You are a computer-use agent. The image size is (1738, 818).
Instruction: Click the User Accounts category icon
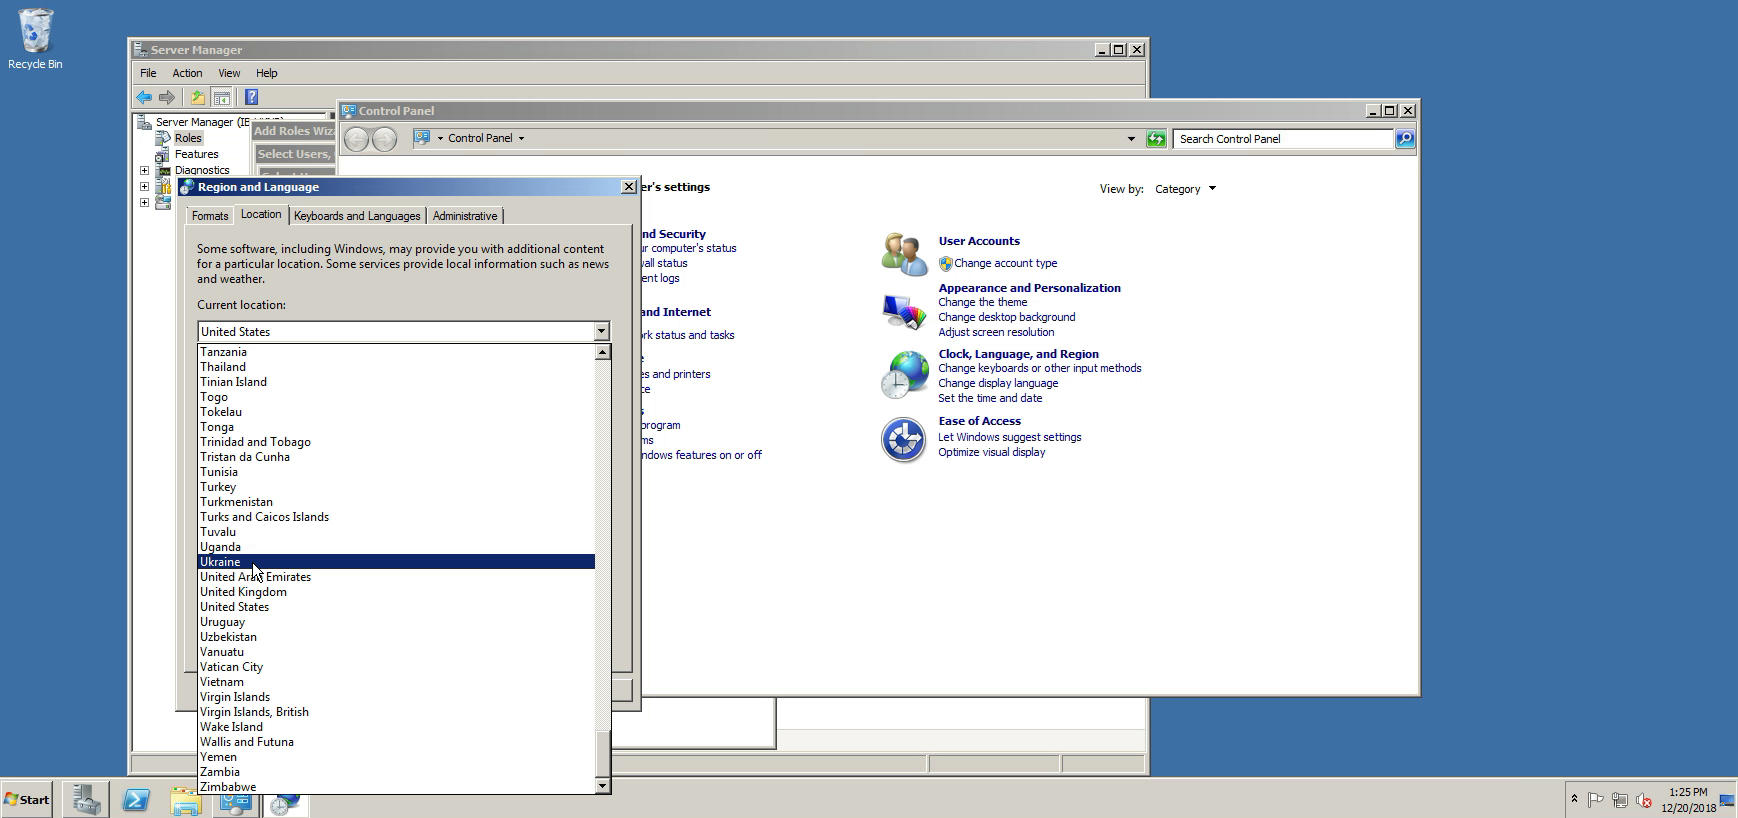coord(904,253)
